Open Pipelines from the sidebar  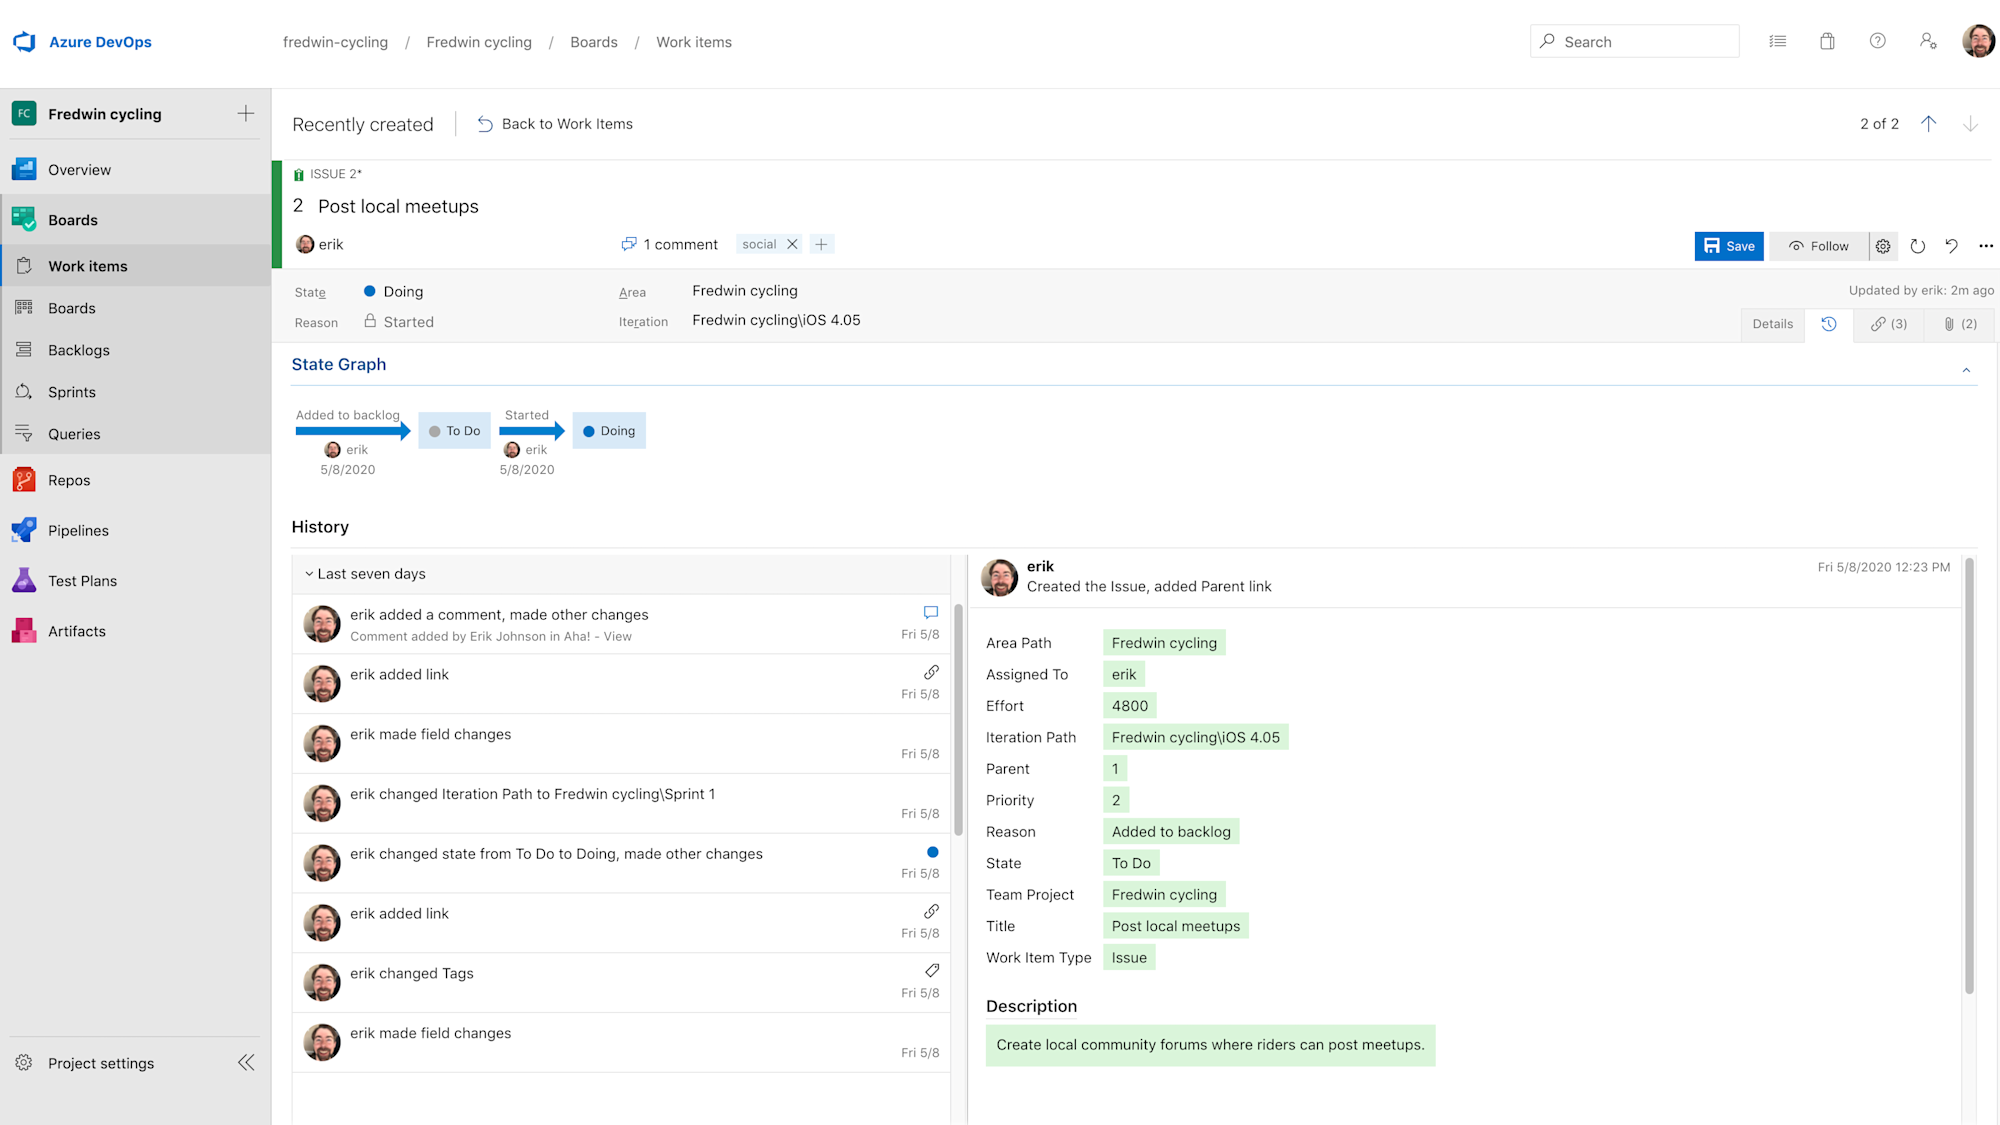coord(78,530)
